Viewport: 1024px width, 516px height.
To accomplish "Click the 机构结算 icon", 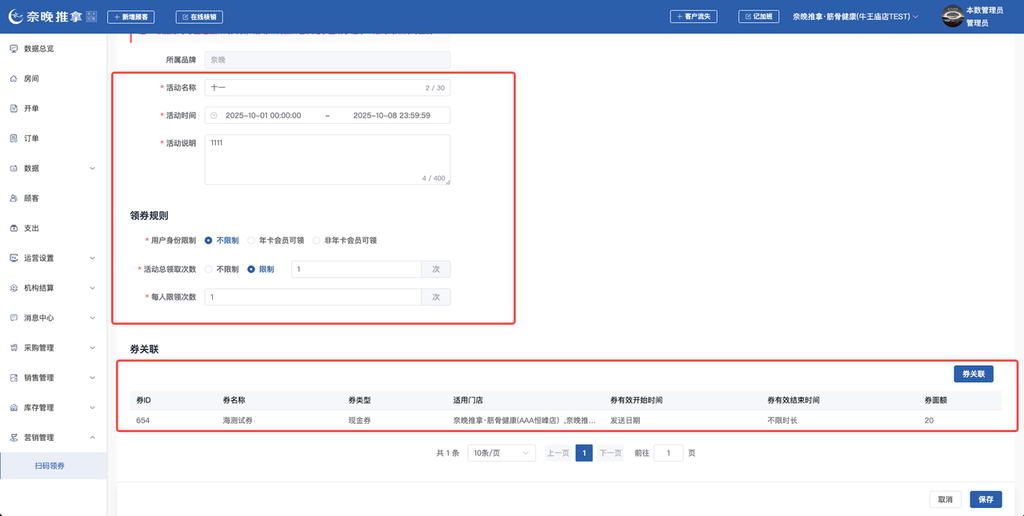I will [x=14, y=288].
